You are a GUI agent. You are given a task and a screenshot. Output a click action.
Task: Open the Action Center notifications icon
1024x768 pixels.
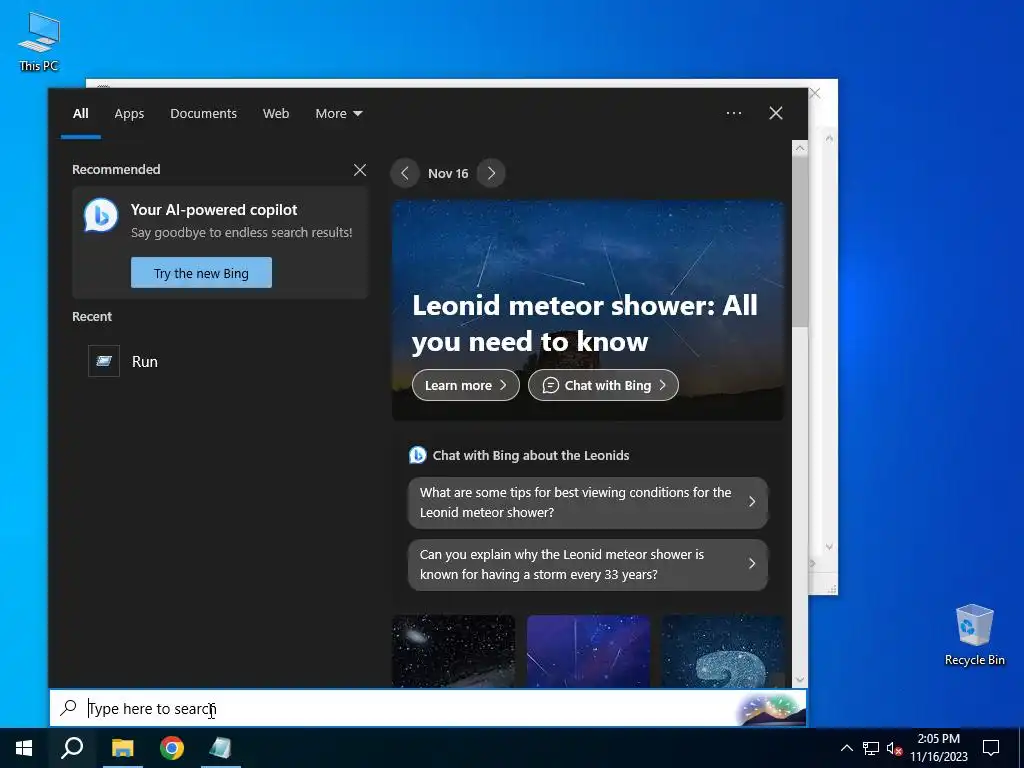[991, 748]
